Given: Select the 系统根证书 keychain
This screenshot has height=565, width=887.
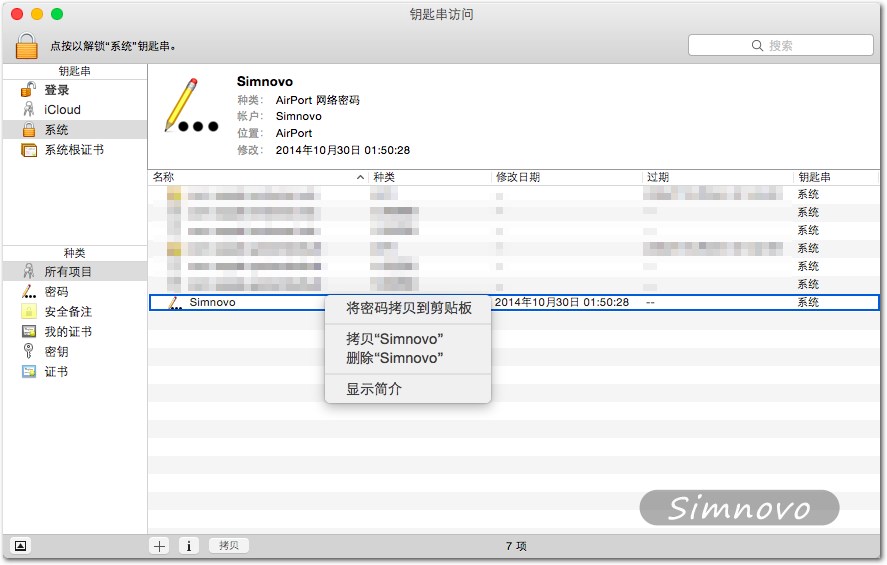Looking at the screenshot, I should 73,150.
